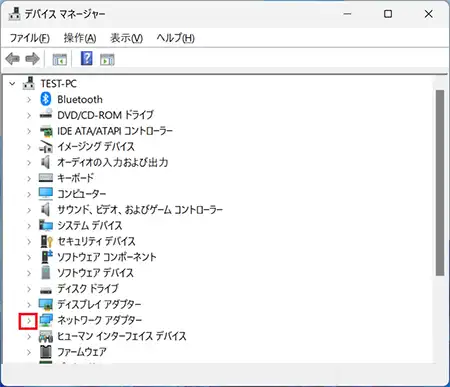Select the オーディオの入力および出力 label
This screenshot has height=387, width=450.
[113, 162]
